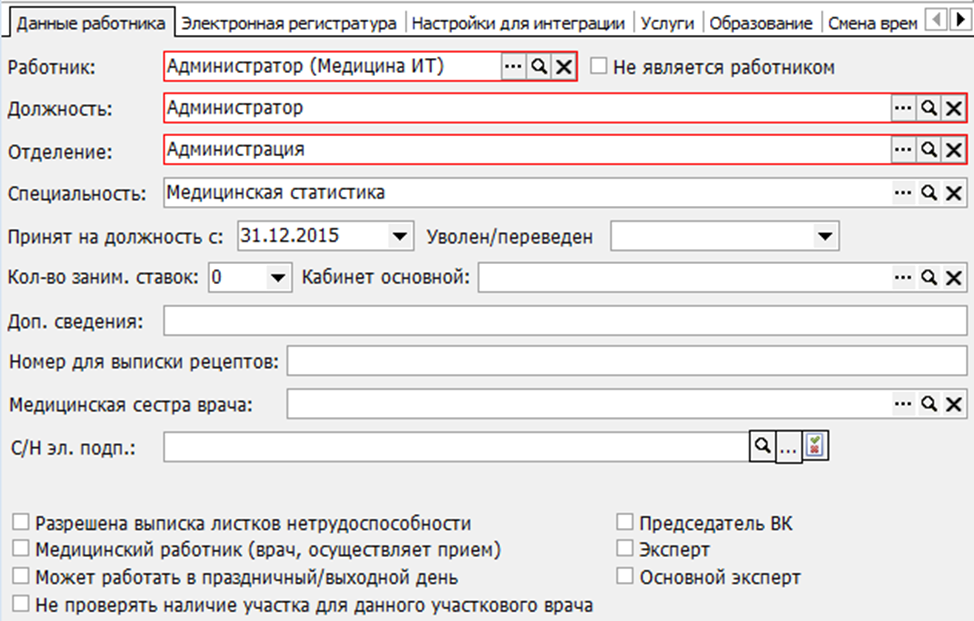
Task: Click the Доп. сведения input field
Action: click(x=565, y=321)
